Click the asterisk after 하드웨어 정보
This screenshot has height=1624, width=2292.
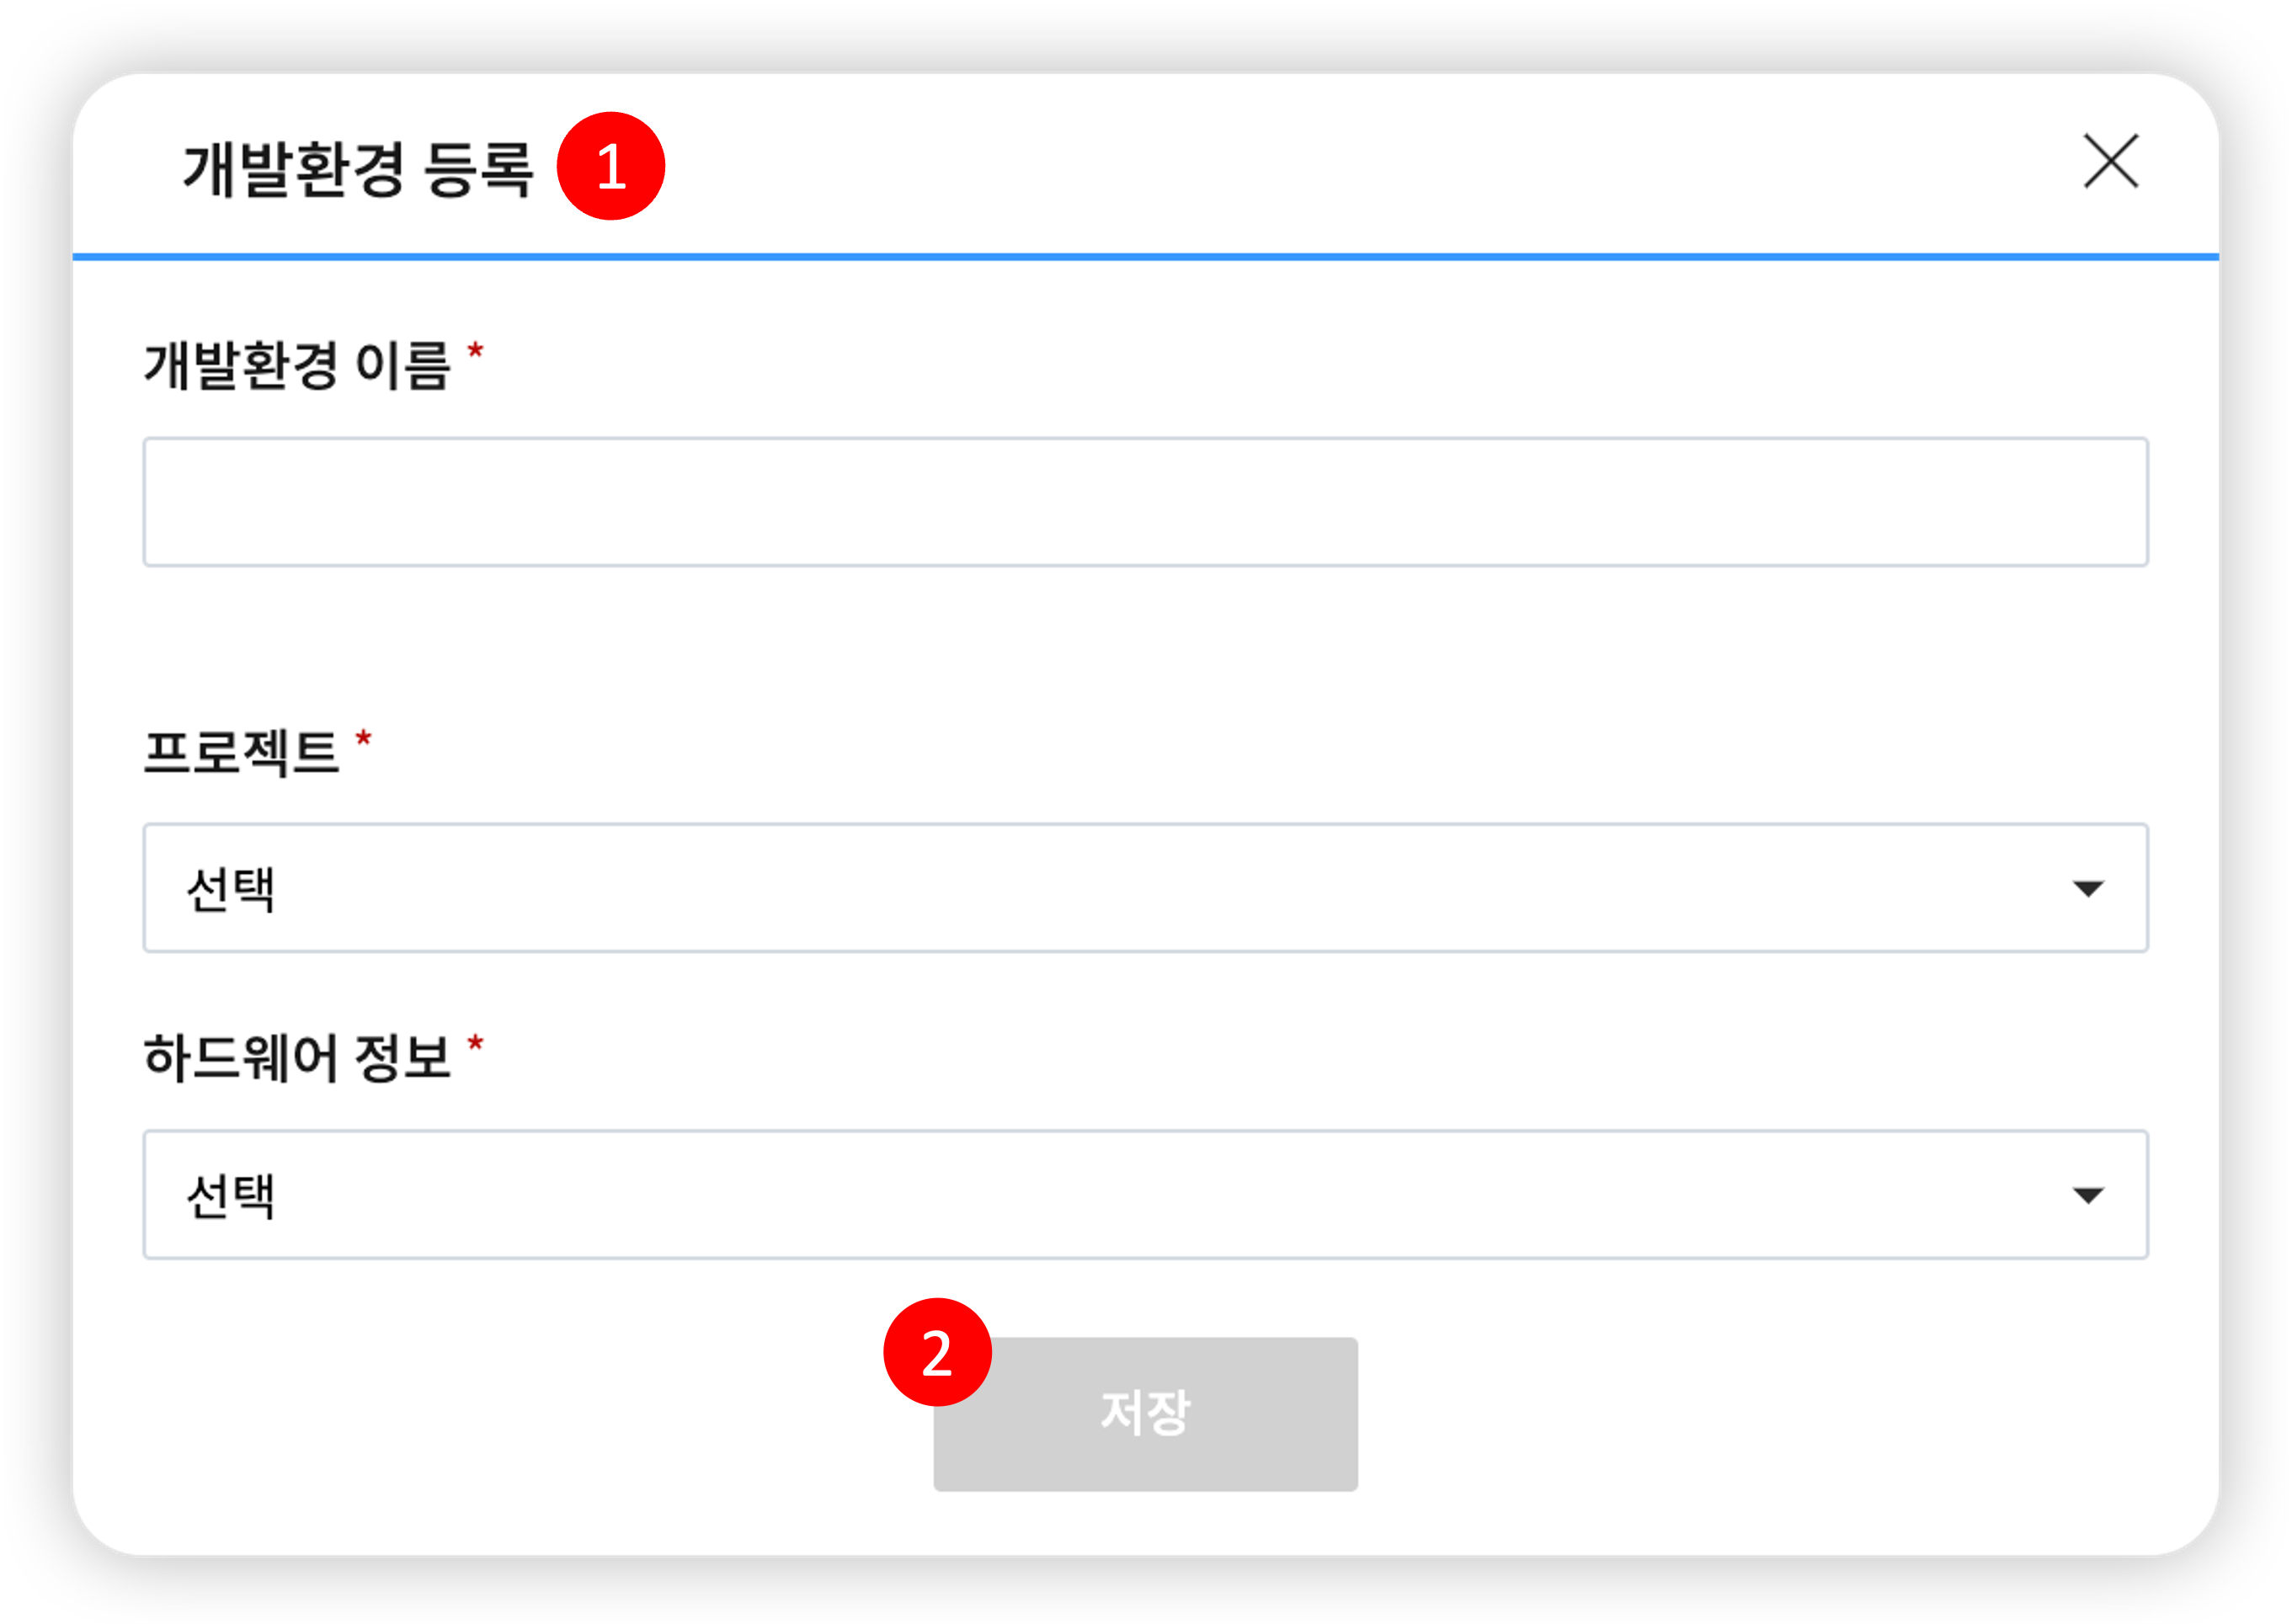coord(476,1046)
